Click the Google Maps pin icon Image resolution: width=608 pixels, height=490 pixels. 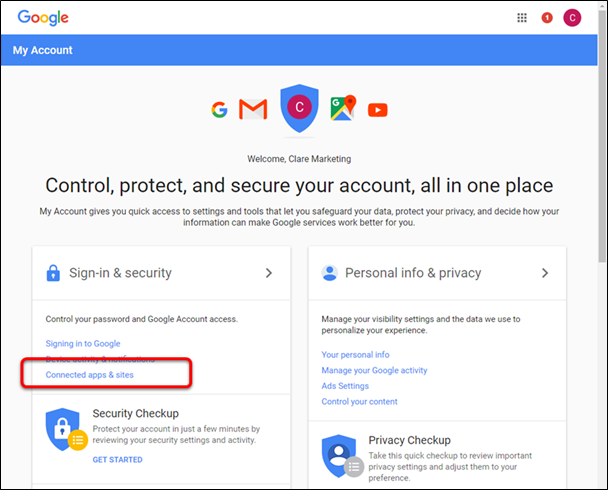pos(343,108)
